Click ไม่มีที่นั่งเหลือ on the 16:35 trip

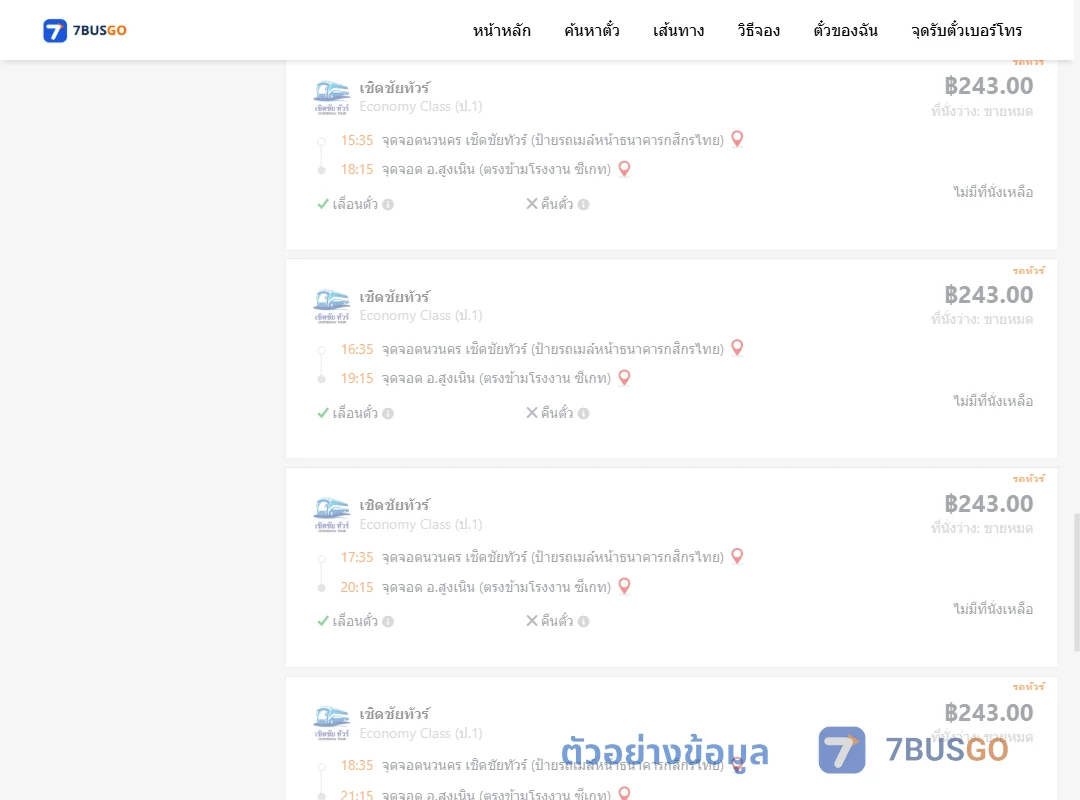(993, 401)
